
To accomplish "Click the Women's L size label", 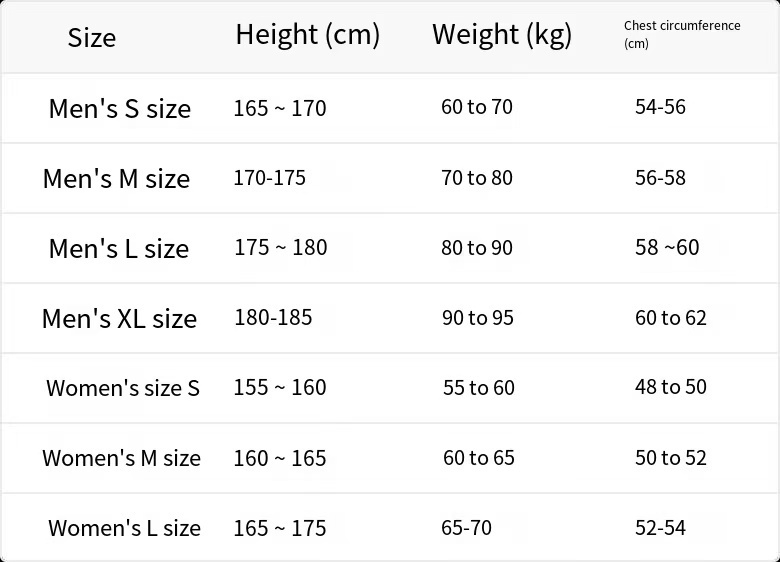I will pyautogui.click(x=124, y=528).
